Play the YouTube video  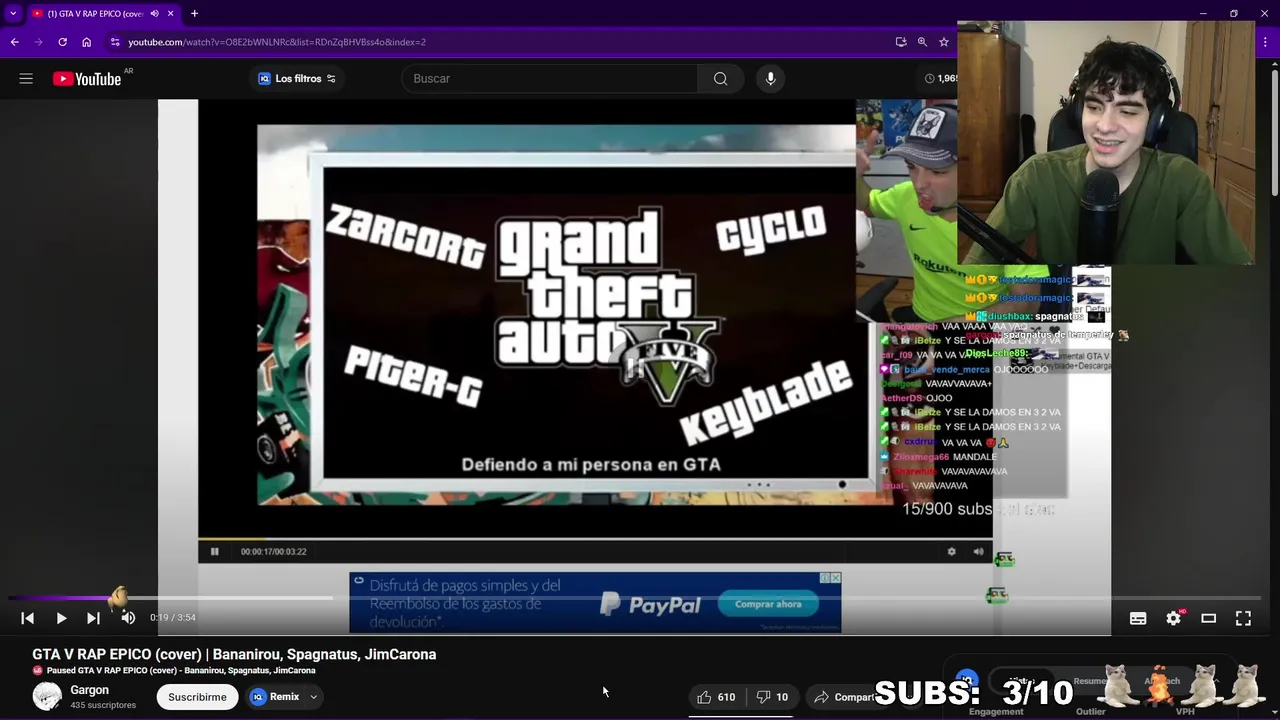pyautogui.click(x=61, y=618)
